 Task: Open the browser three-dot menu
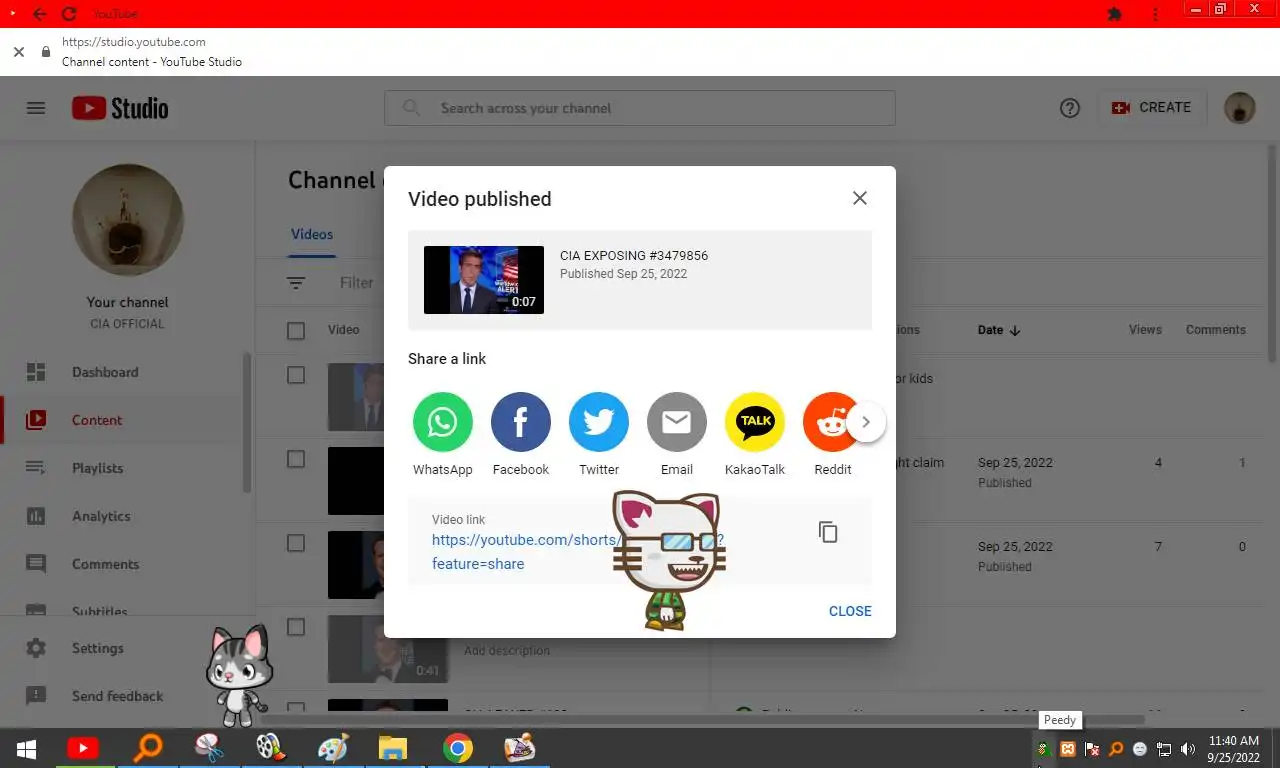[x=1156, y=14]
